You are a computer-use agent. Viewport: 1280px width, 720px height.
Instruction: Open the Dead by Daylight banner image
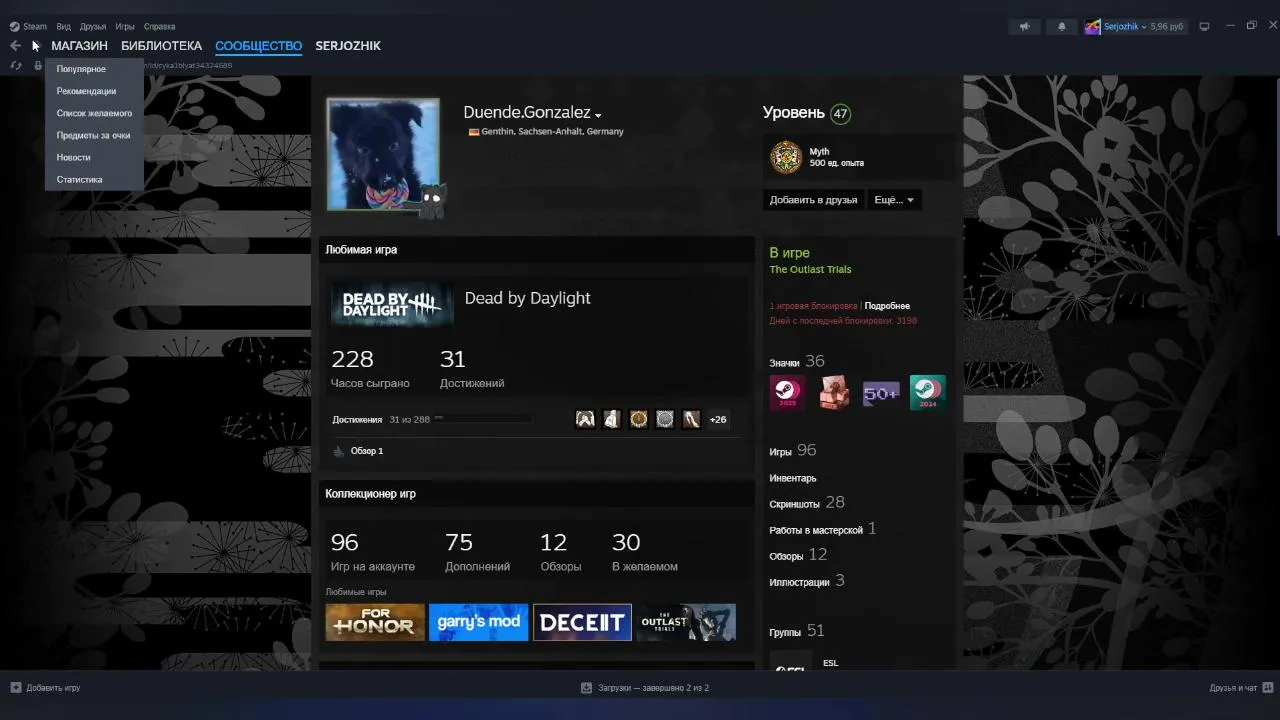click(x=392, y=303)
